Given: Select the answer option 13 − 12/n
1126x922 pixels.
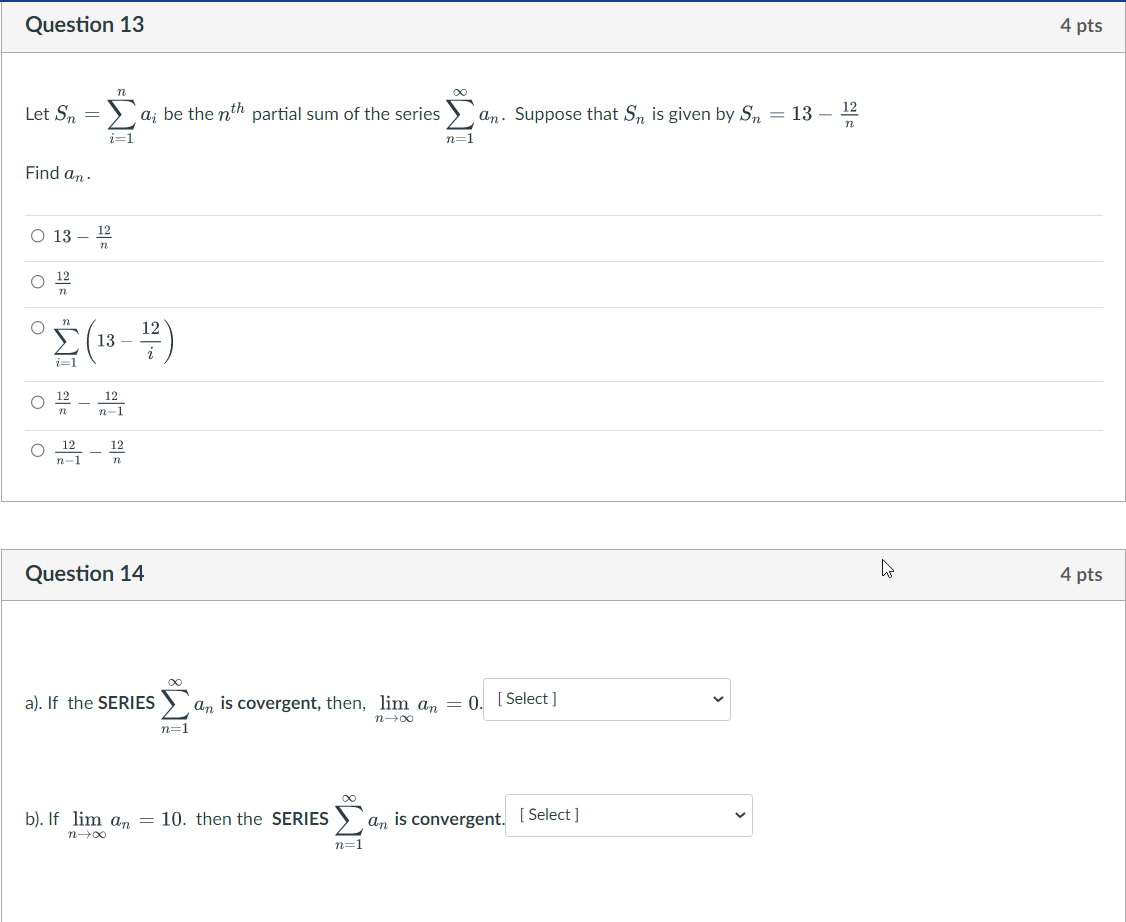Looking at the screenshot, I should pyautogui.click(x=37, y=235).
